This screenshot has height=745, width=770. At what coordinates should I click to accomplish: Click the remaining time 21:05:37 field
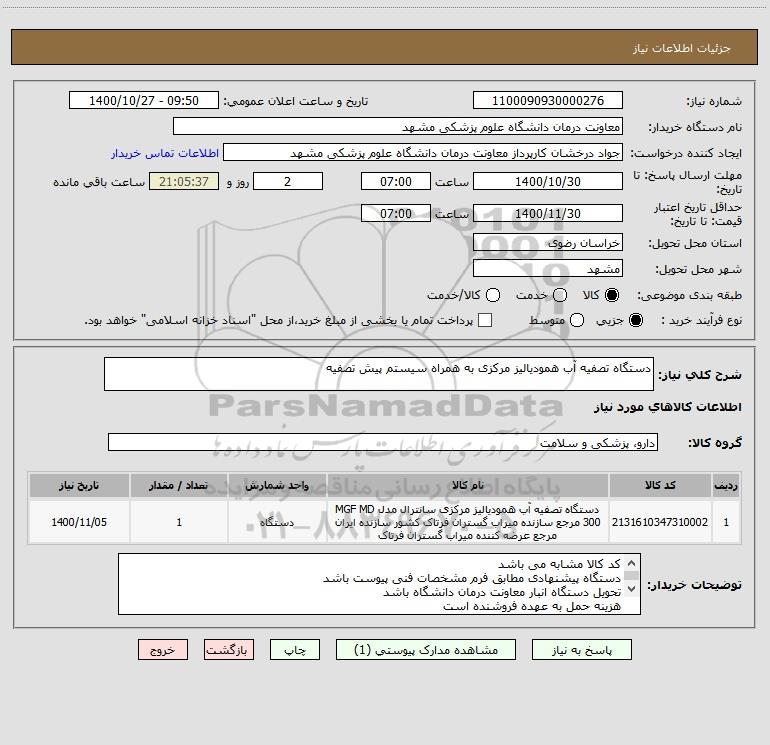pos(184,181)
